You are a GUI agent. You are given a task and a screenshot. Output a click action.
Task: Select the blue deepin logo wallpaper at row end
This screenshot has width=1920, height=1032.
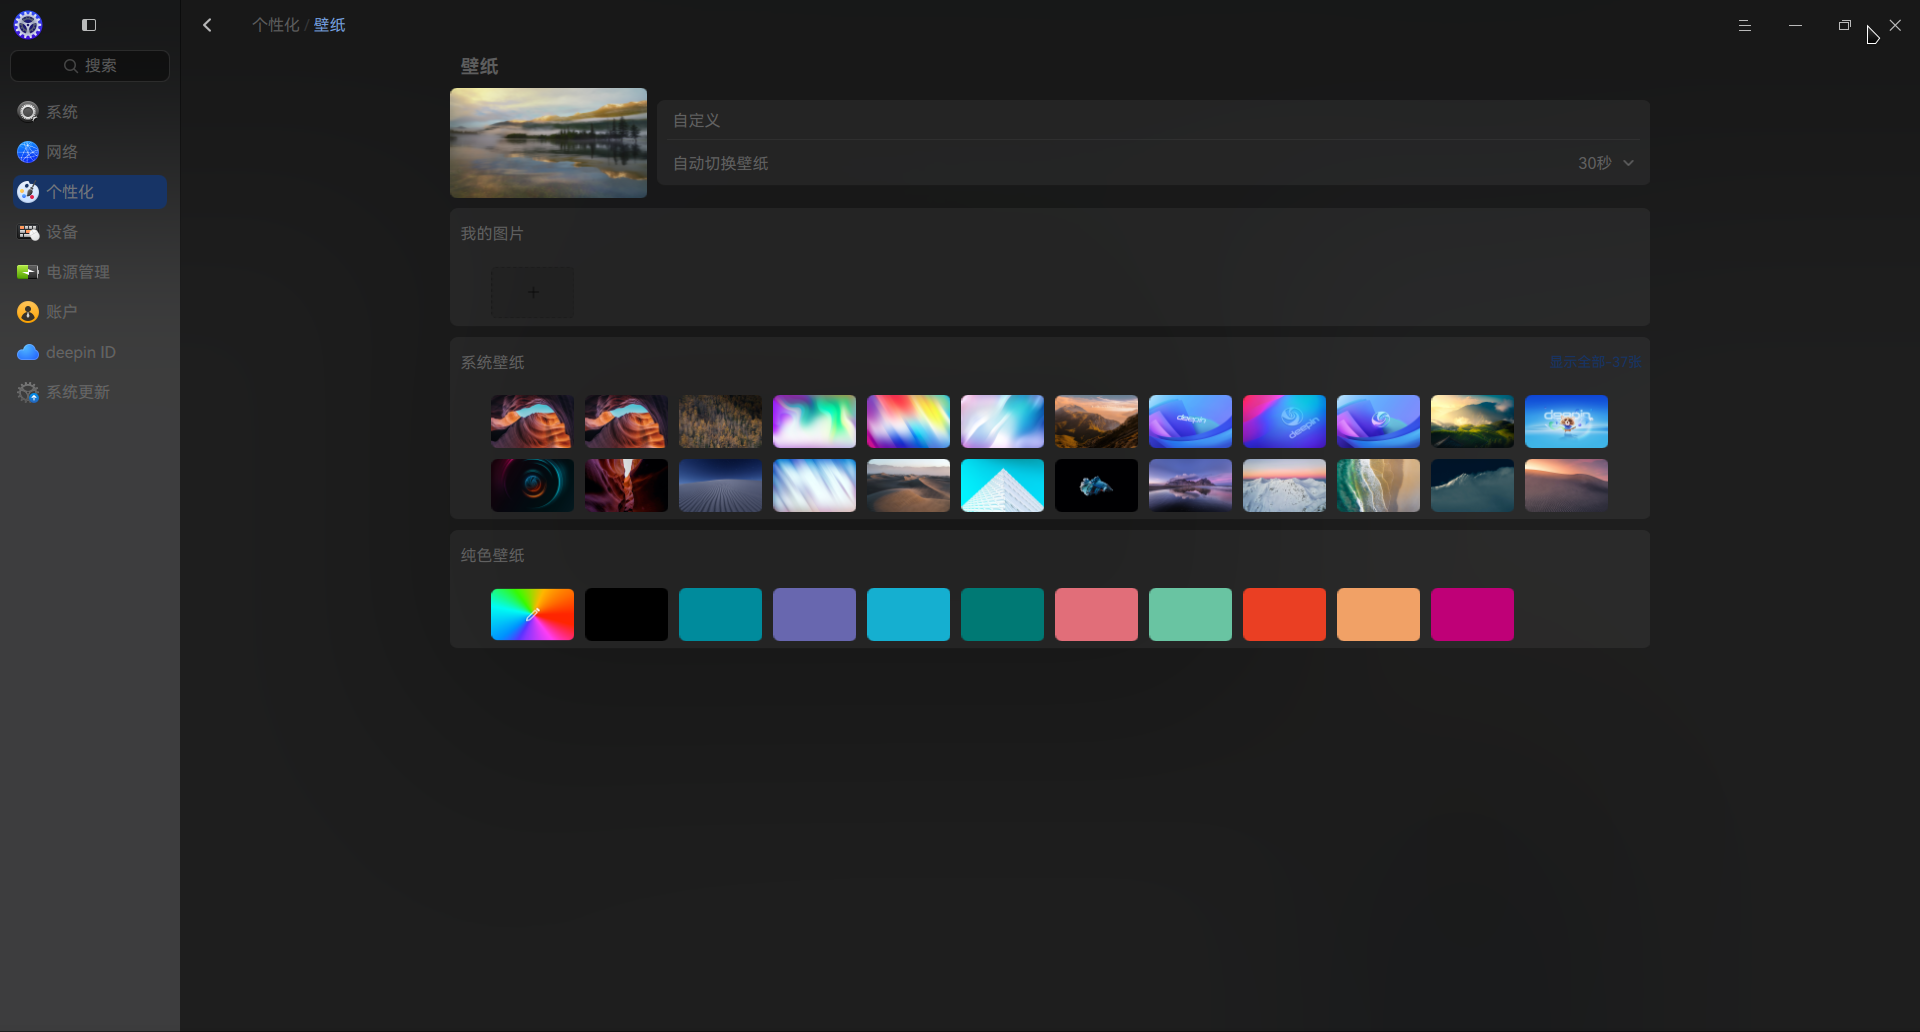point(1566,421)
